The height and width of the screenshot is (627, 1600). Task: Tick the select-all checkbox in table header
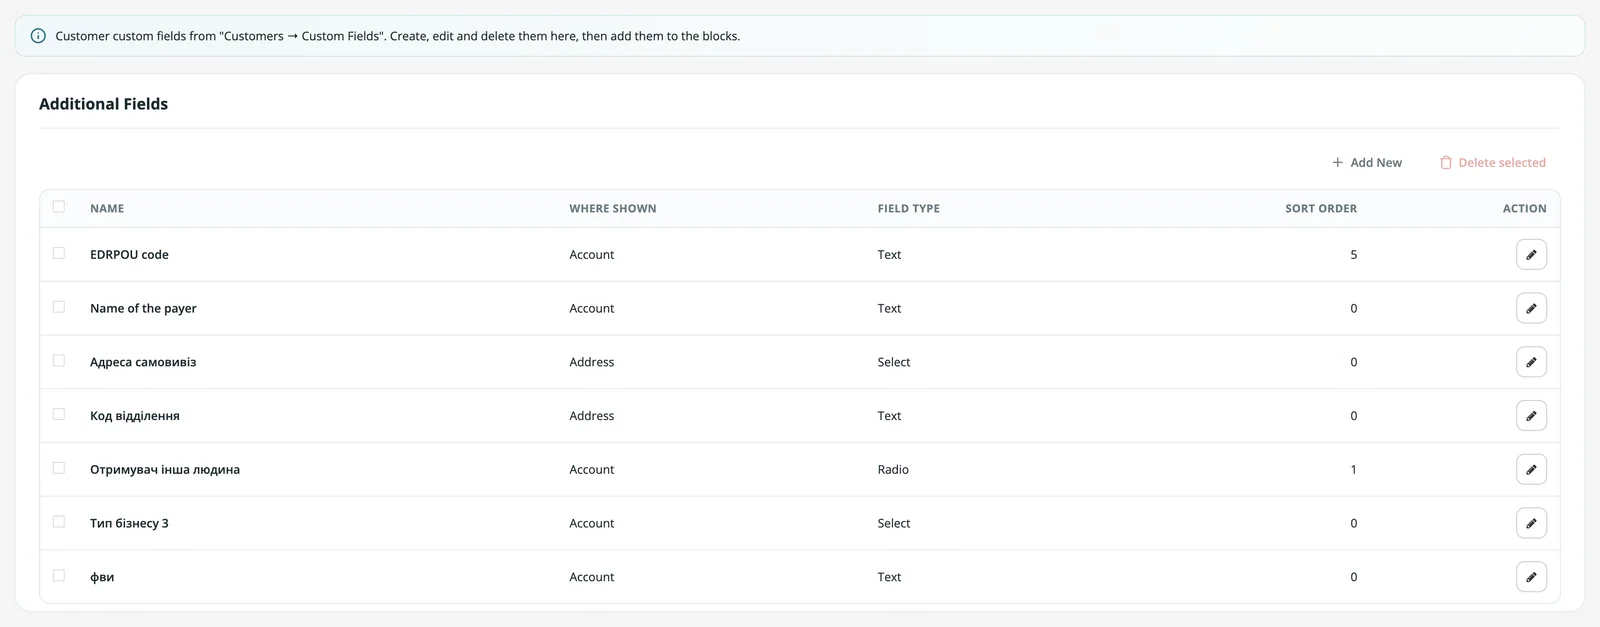[x=59, y=207]
